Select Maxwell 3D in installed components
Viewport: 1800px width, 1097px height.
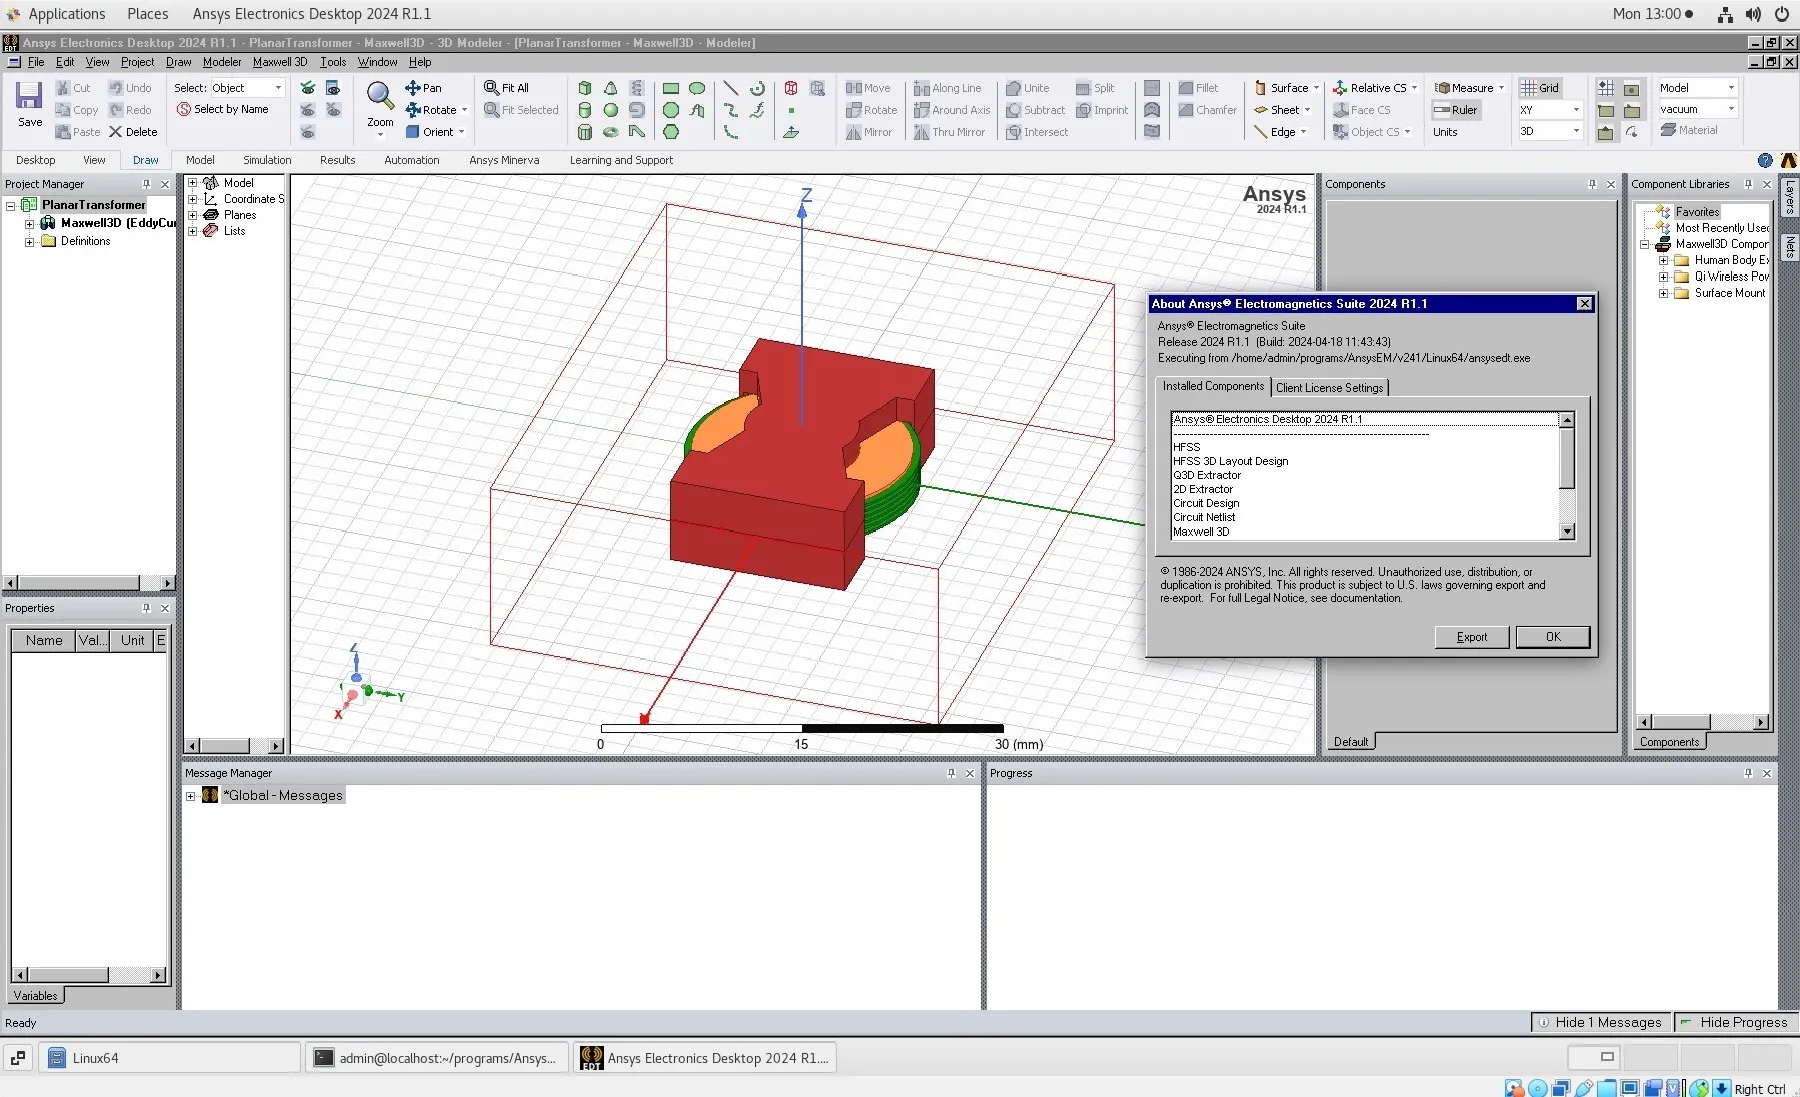point(1201,532)
